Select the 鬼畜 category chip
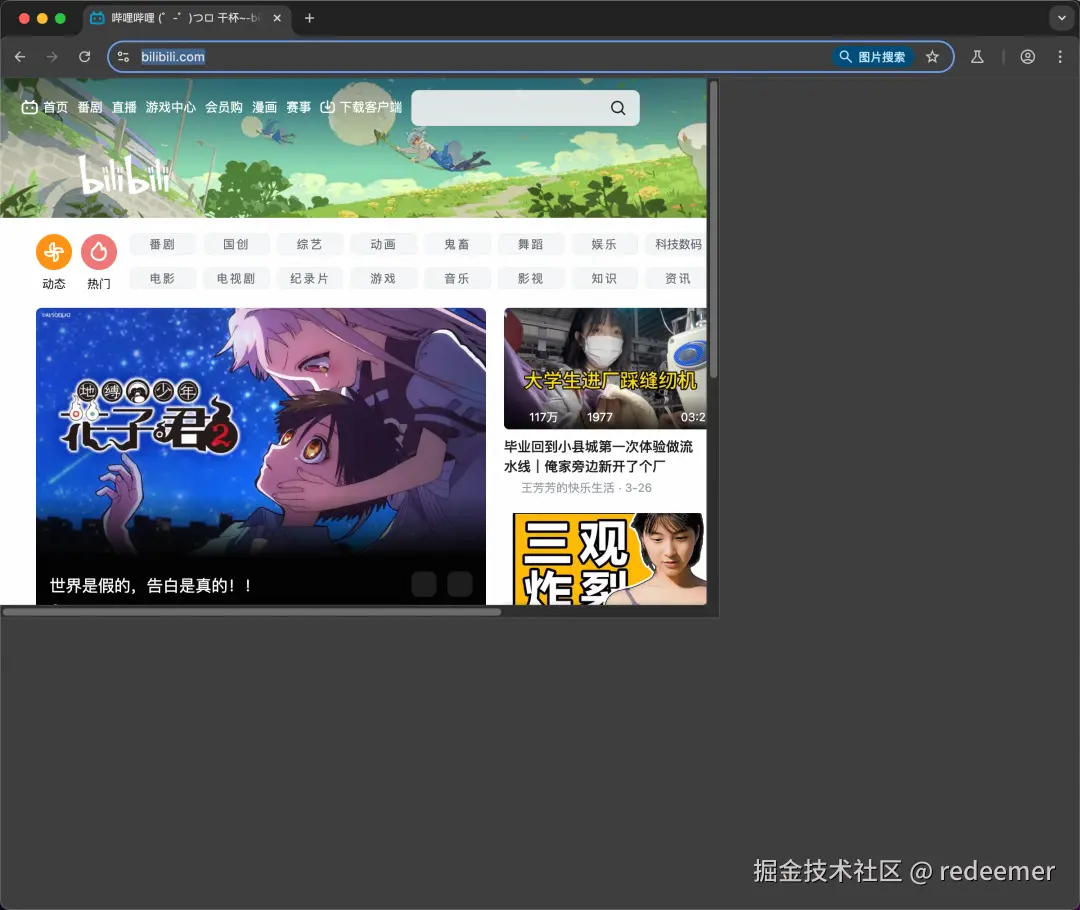 (457, 244)
